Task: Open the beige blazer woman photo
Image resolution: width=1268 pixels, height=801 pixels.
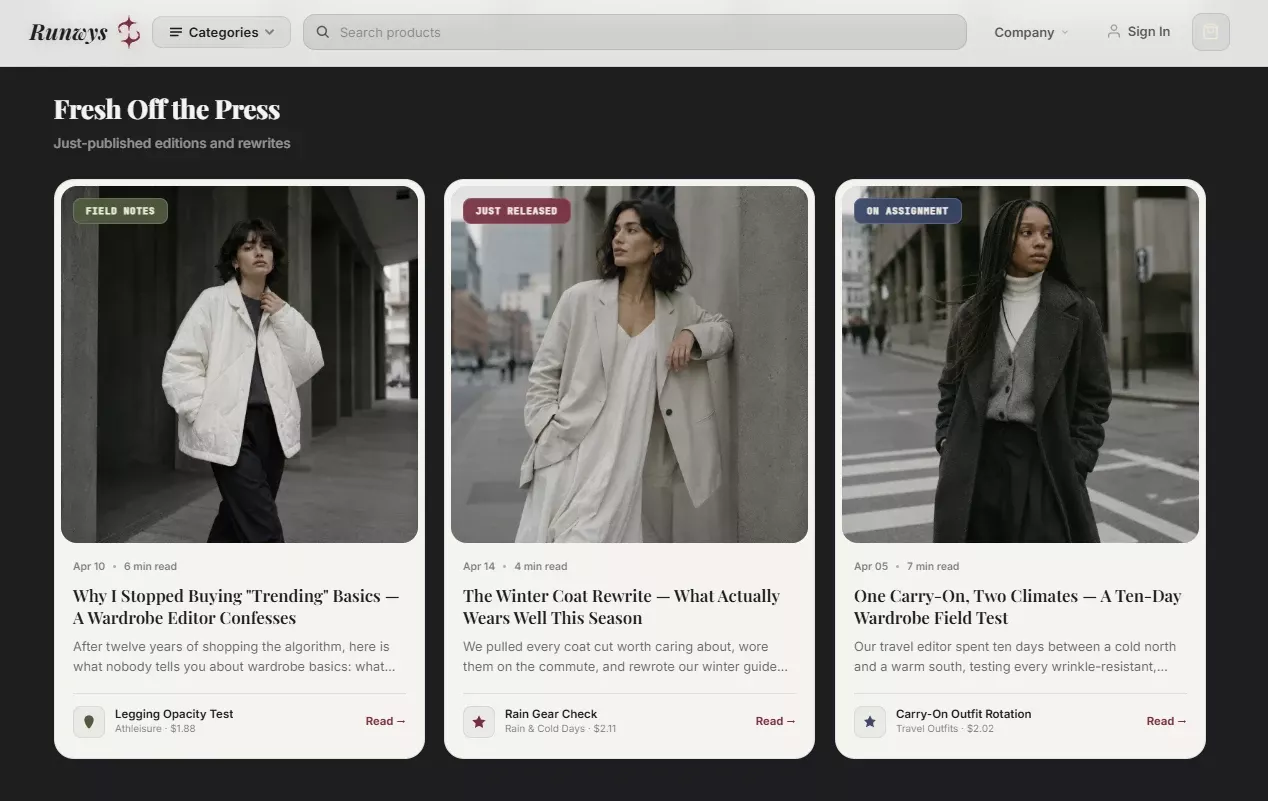Action: (629, 364)
